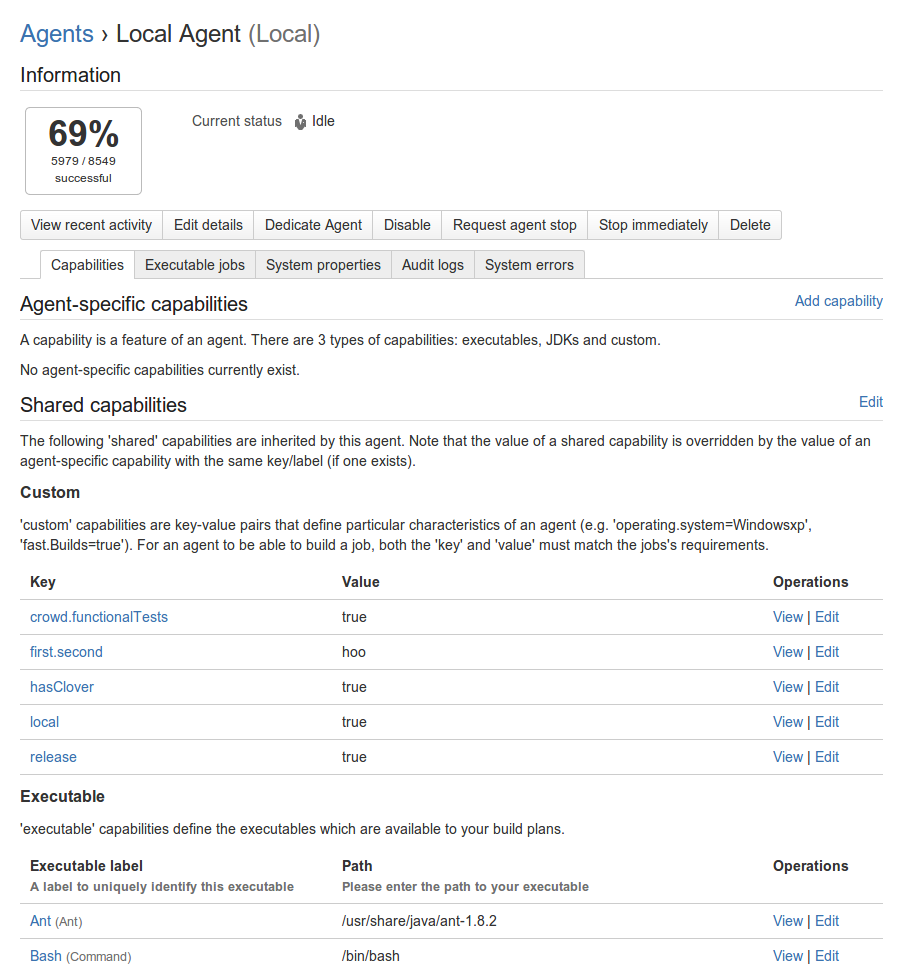
Task: Open the Agents breadcrumb link
Action: tap(57, 34)
